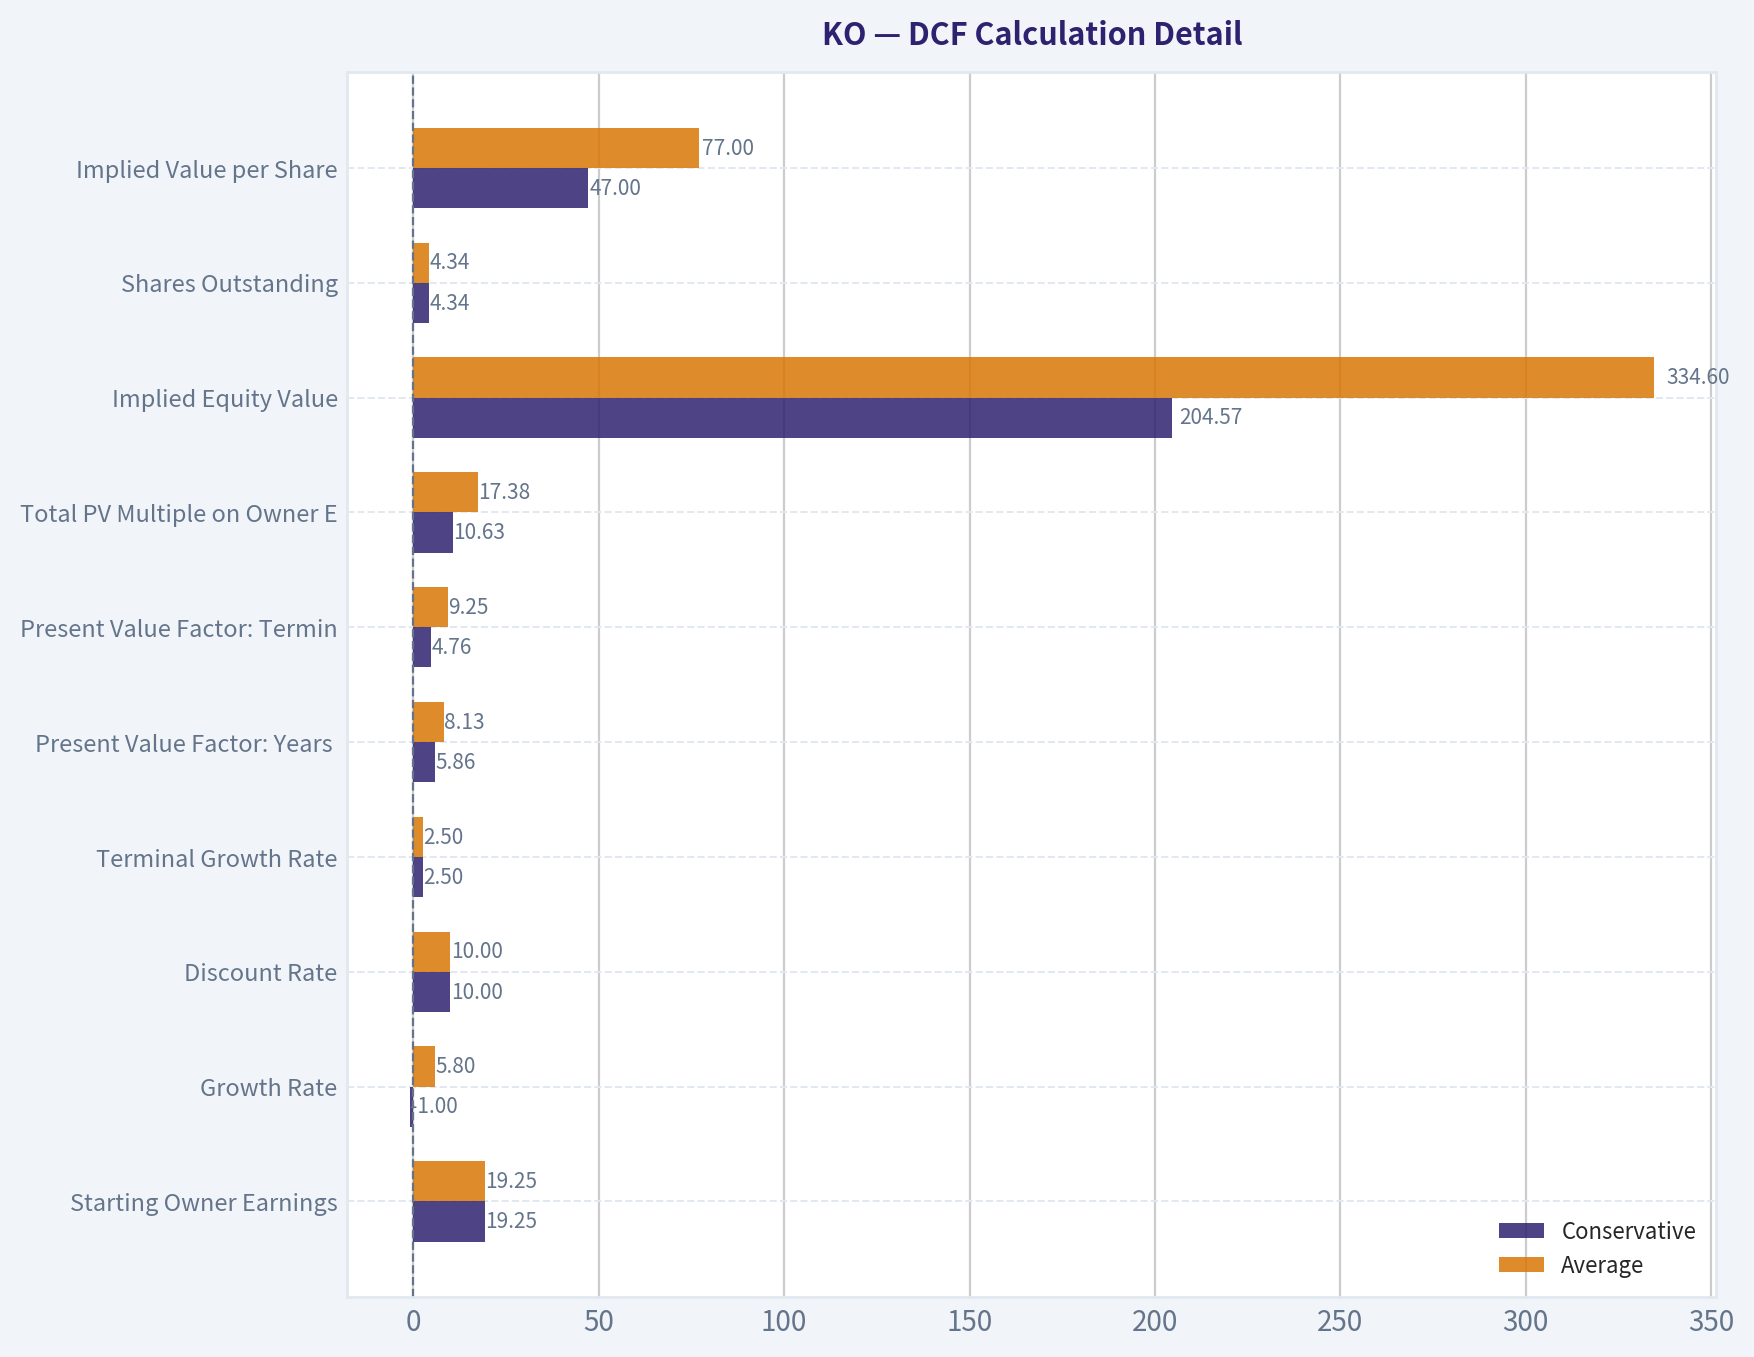Click the x-axis tick label 200
Image resolution: width=1754 pixels, height=1357 pixels.
[1155, 1322]
